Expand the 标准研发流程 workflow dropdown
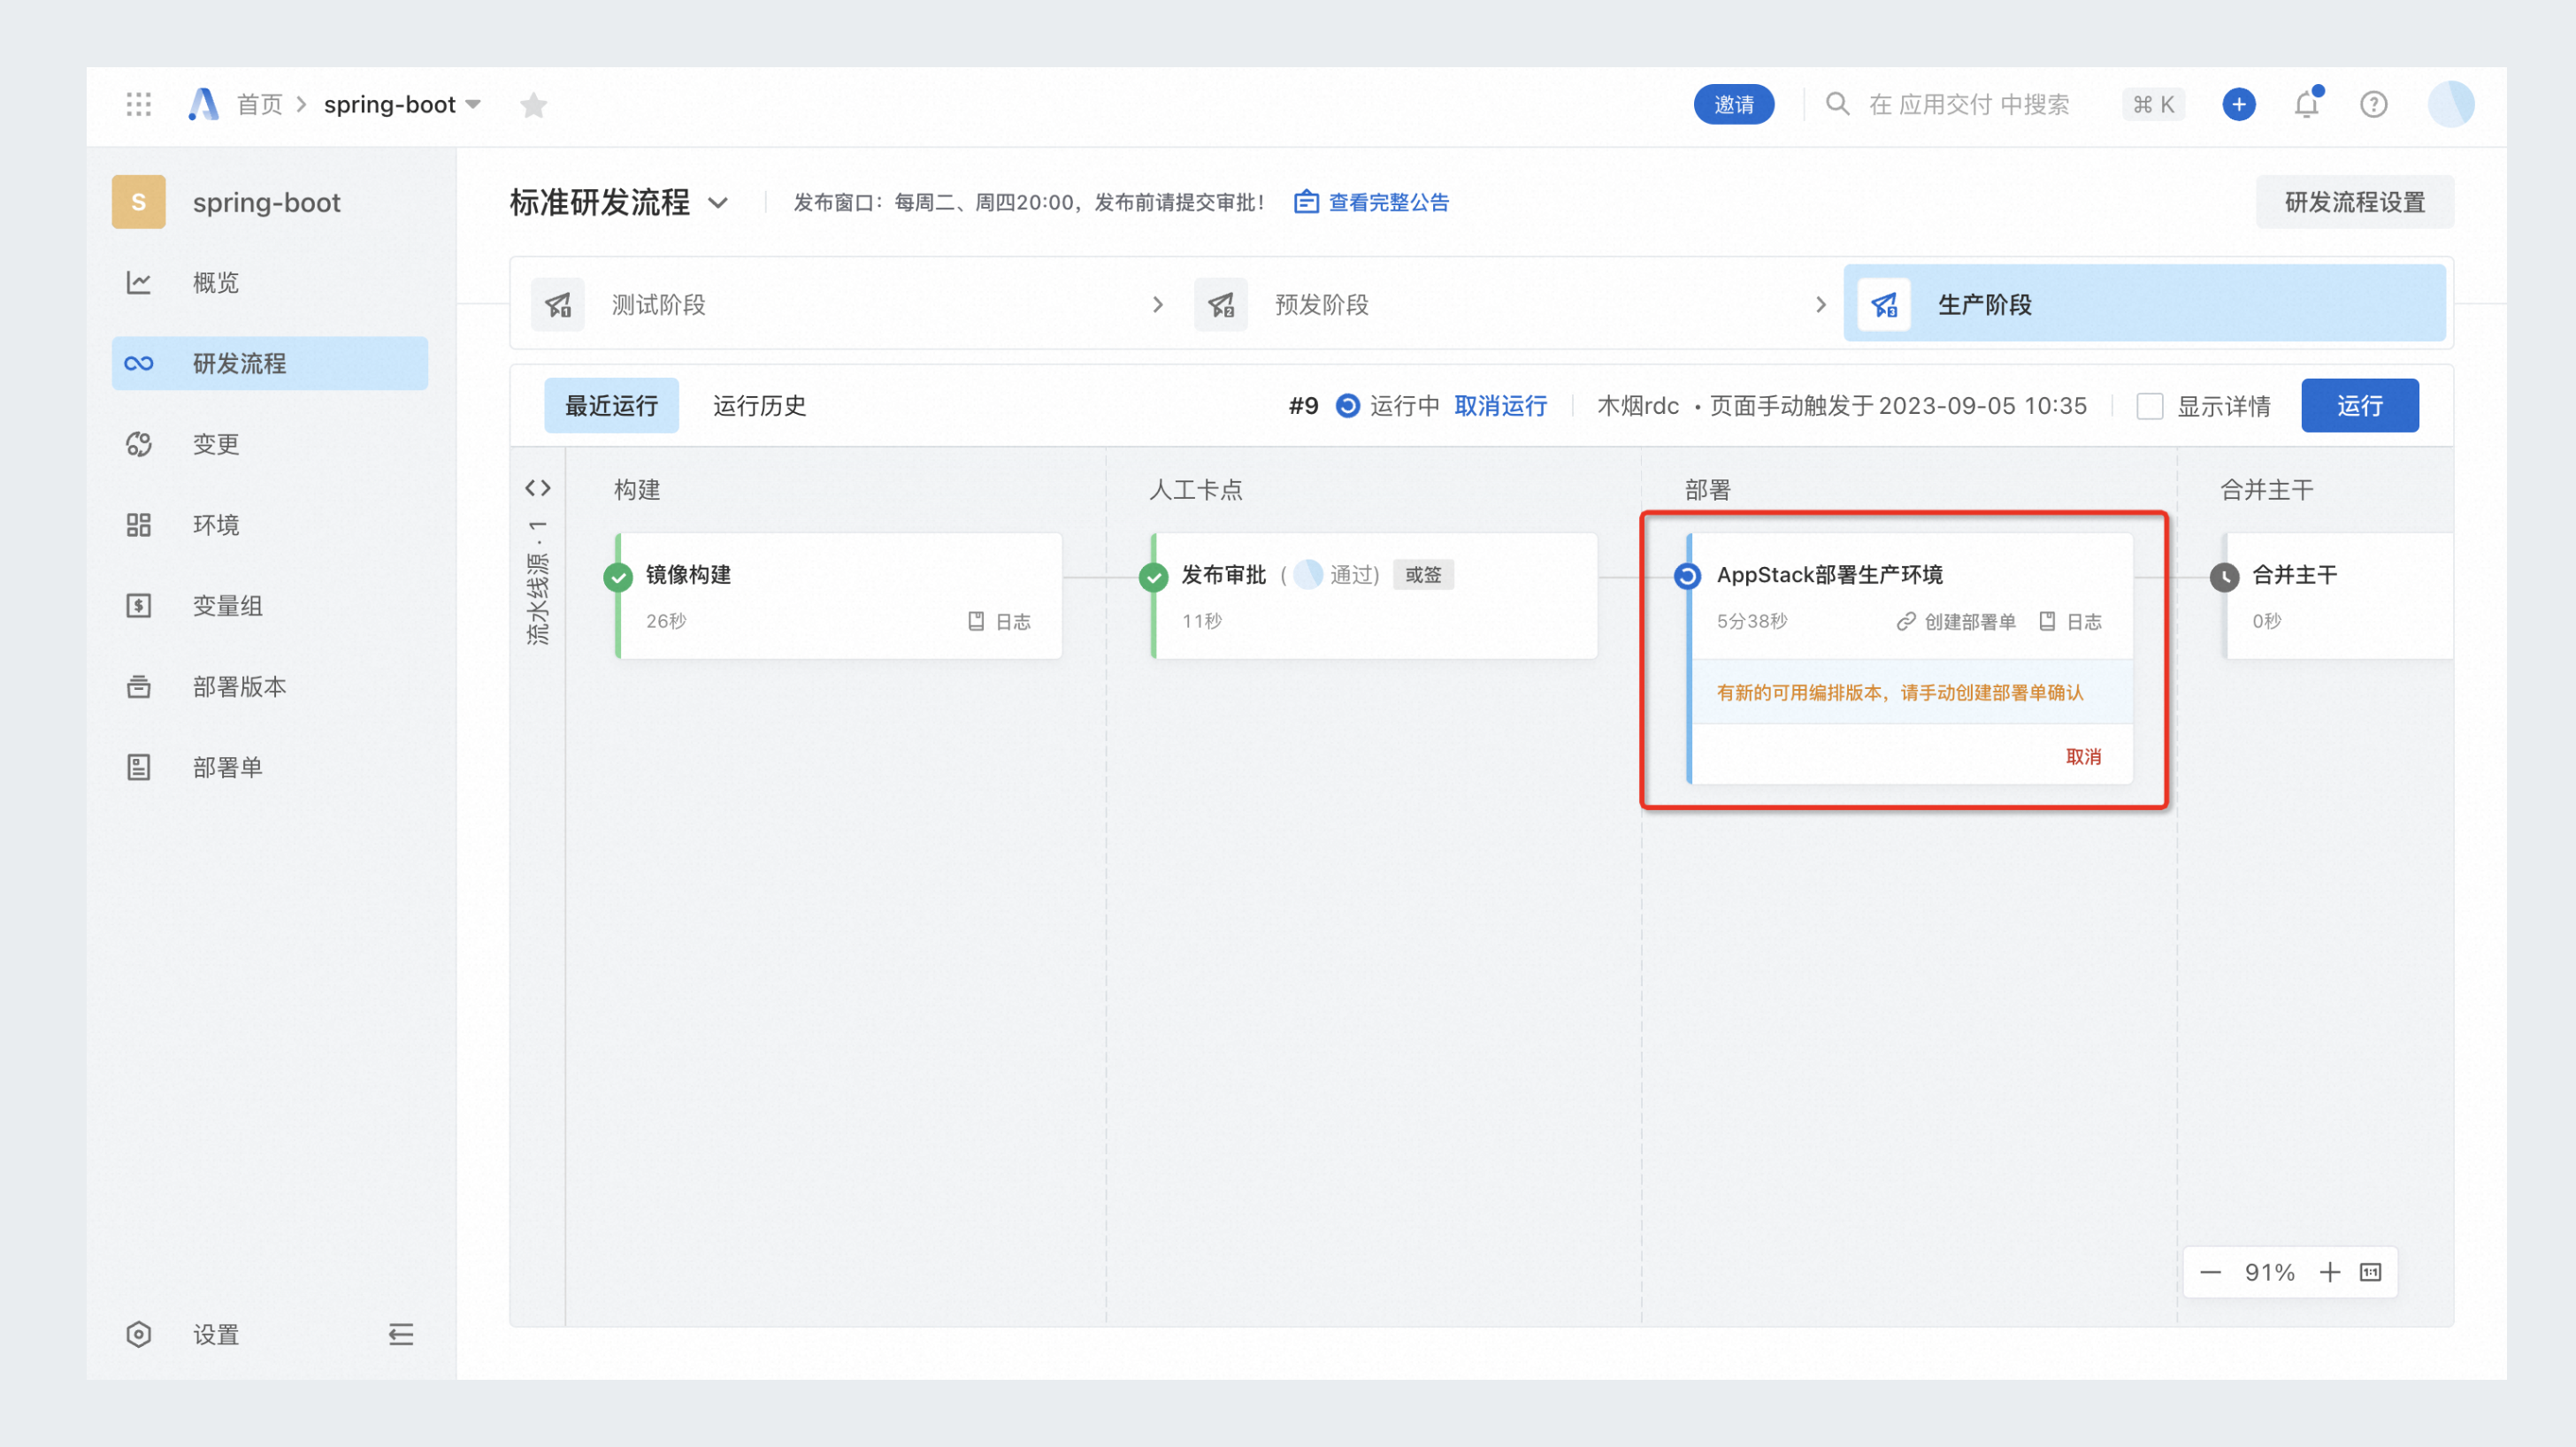 coord(718,203)
